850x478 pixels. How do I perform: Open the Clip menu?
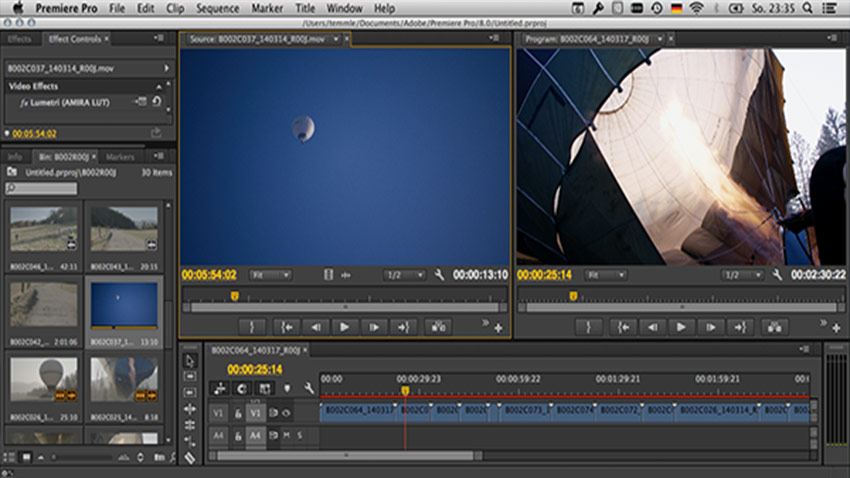(175, 8)
